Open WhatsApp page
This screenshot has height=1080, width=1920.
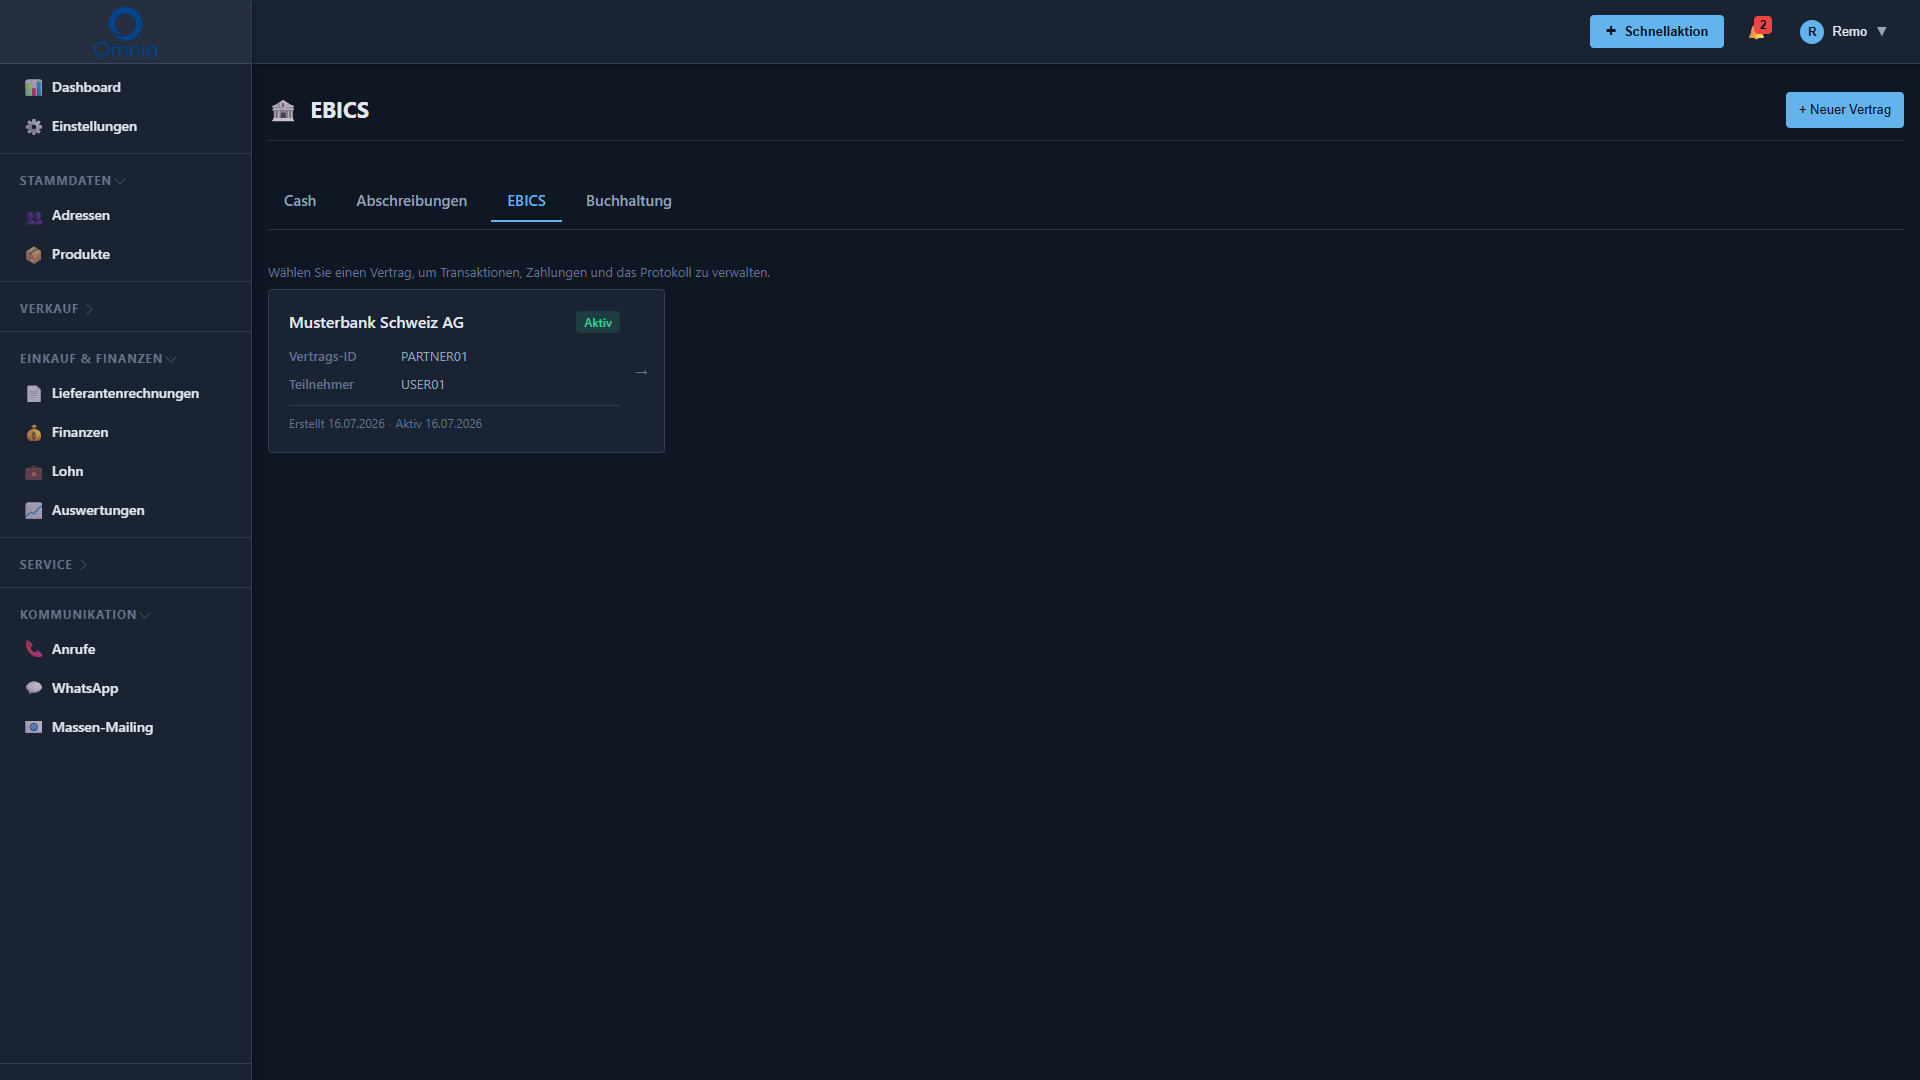pos(85,689)
